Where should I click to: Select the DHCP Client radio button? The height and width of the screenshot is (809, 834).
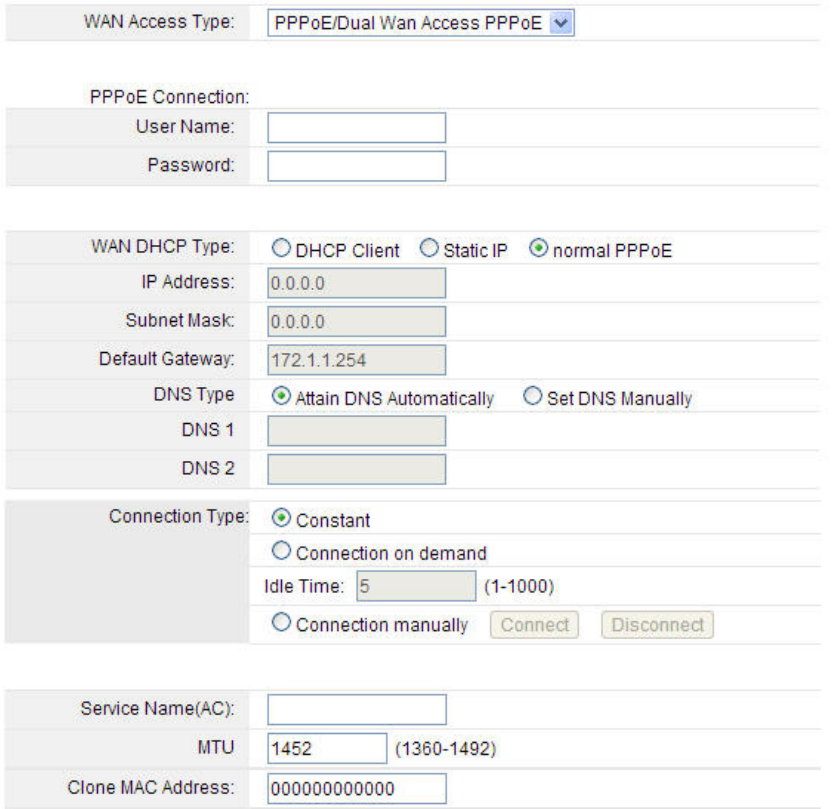click(x=281, y=248)
